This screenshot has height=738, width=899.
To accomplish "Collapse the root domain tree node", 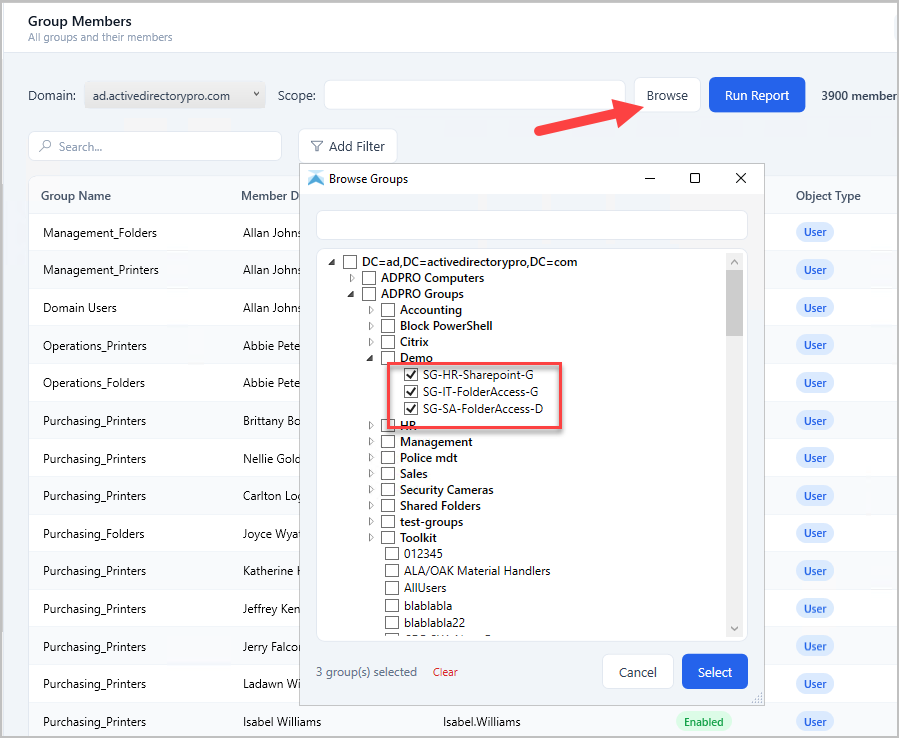I will (332, 262).
